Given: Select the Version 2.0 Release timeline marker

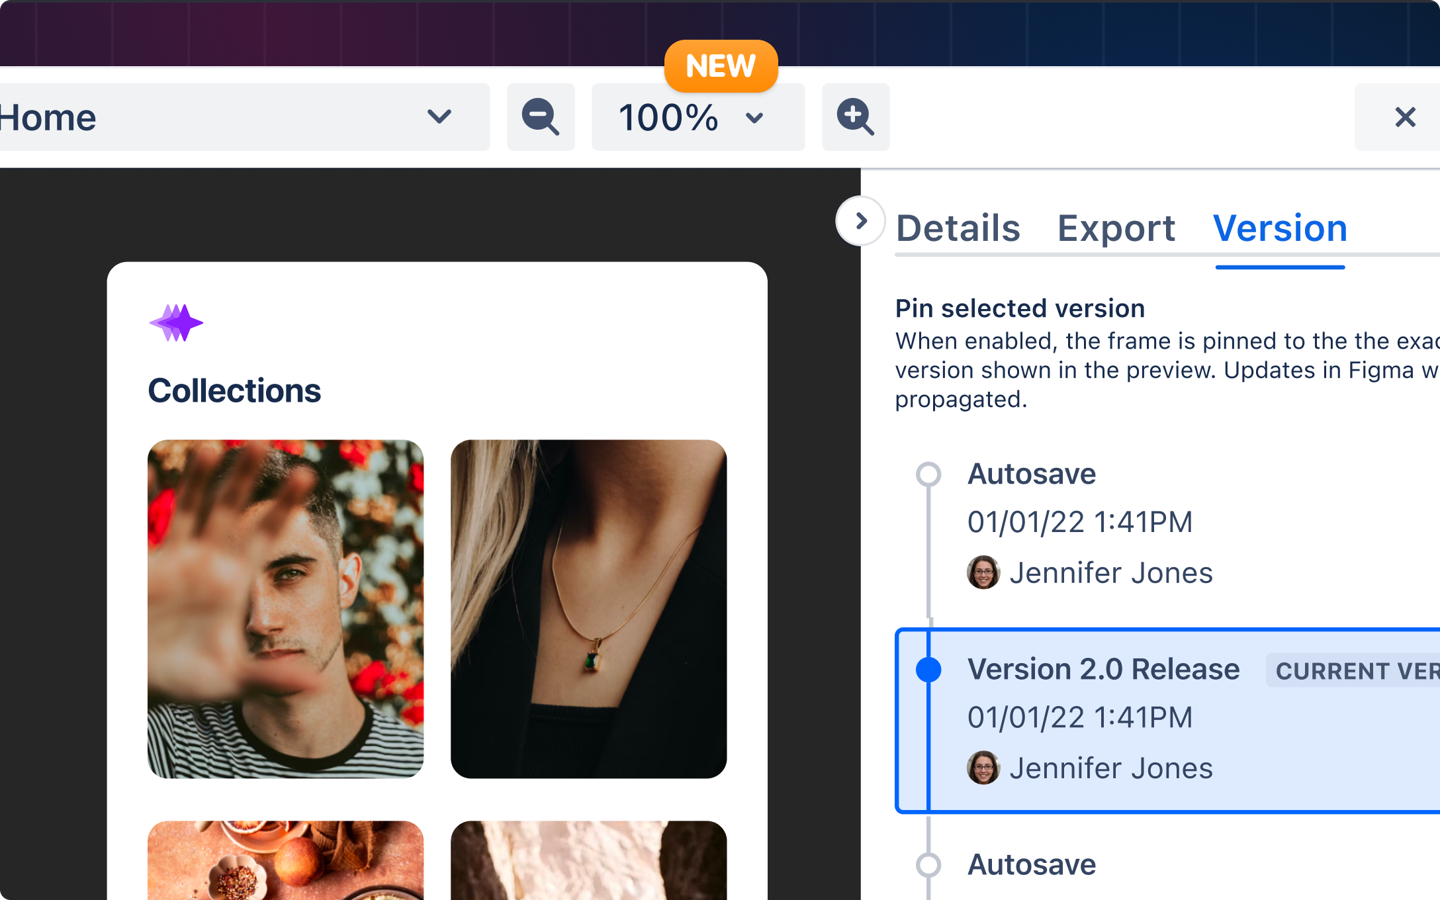Looking at the screenshot, I should coord(929,669).
